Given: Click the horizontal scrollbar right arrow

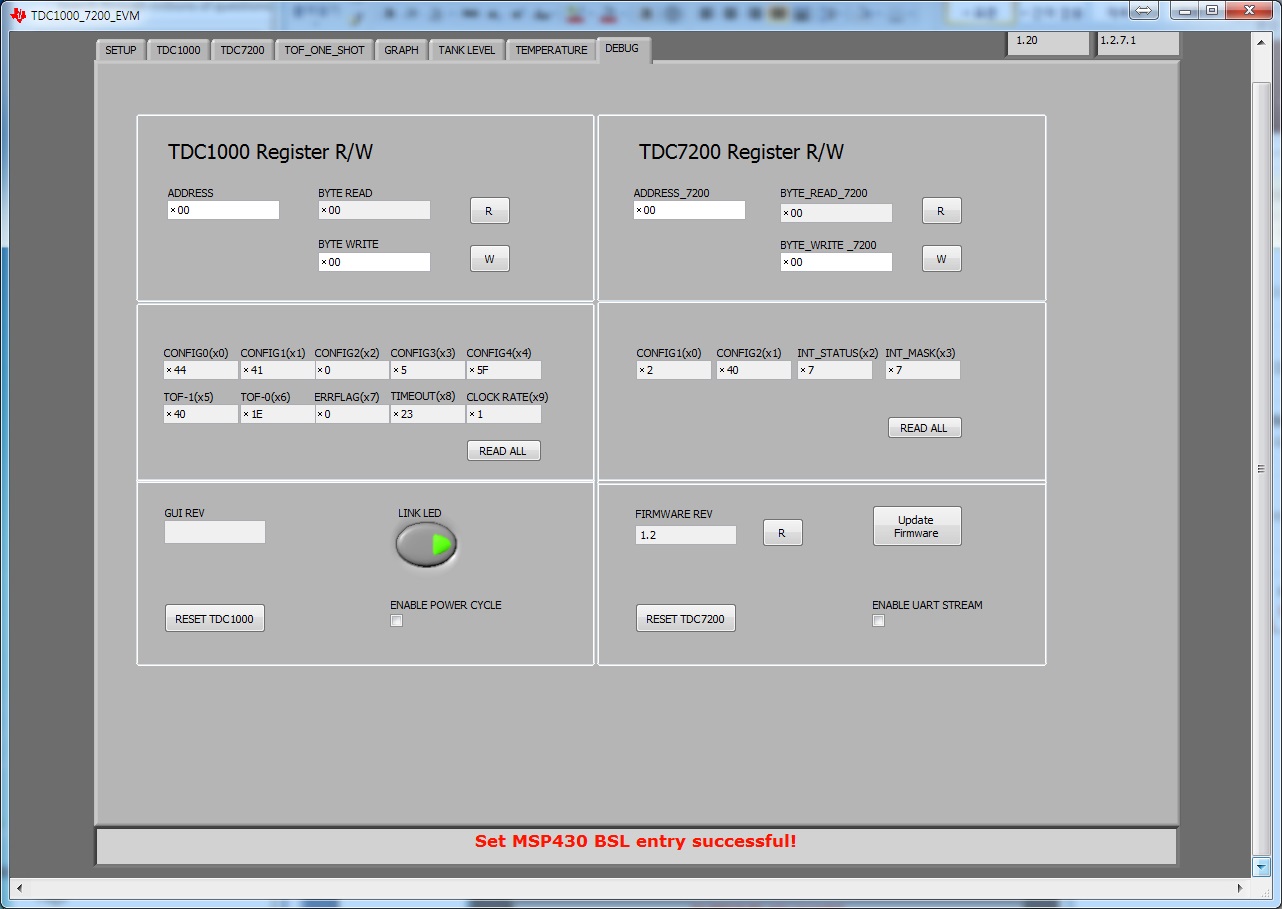Looking at the screenshot, I should 1241,888.
